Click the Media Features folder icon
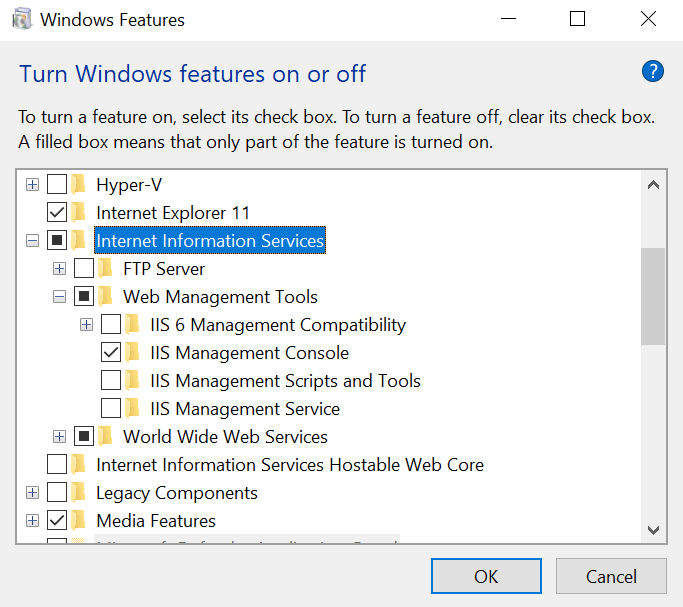Viewport: 683px width, 607px height. coord(80,521)
